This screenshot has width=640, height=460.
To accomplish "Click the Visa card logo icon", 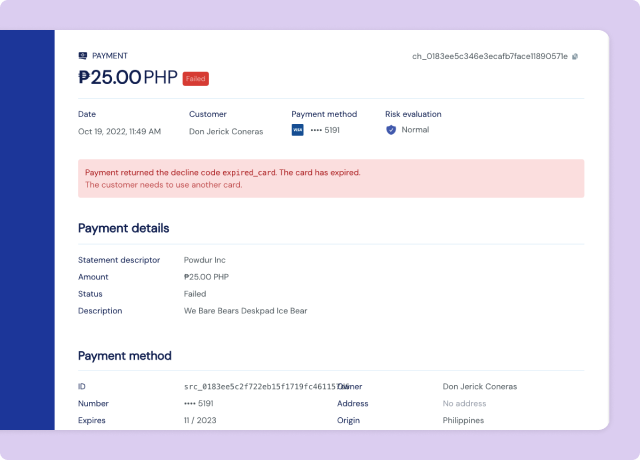I will point(298,130).
